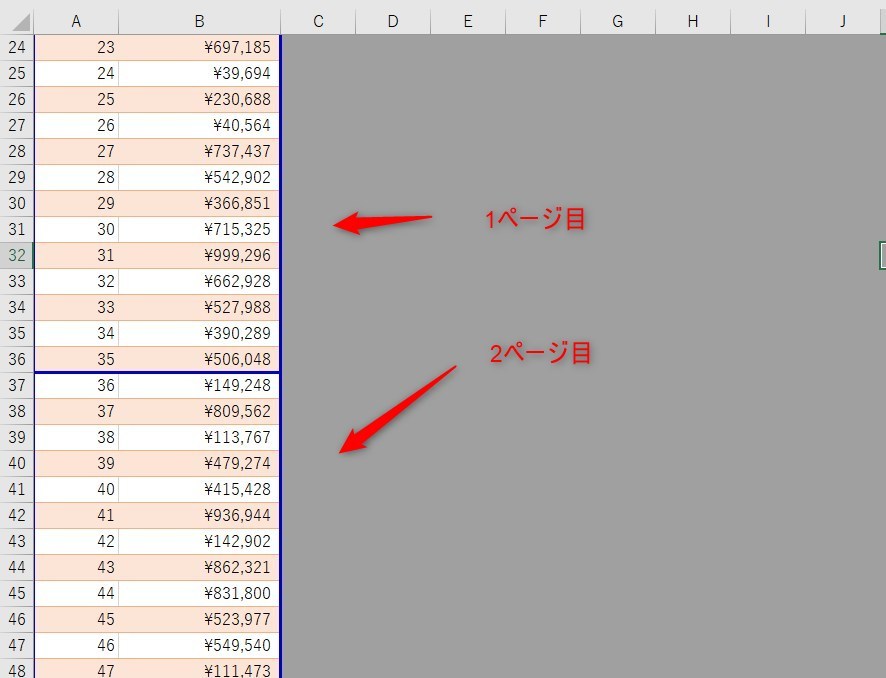Image resolution: width=886 pixels, height=678 pixels.
Task: Click cell containing ¥113,767
Action: pos(199,437)
